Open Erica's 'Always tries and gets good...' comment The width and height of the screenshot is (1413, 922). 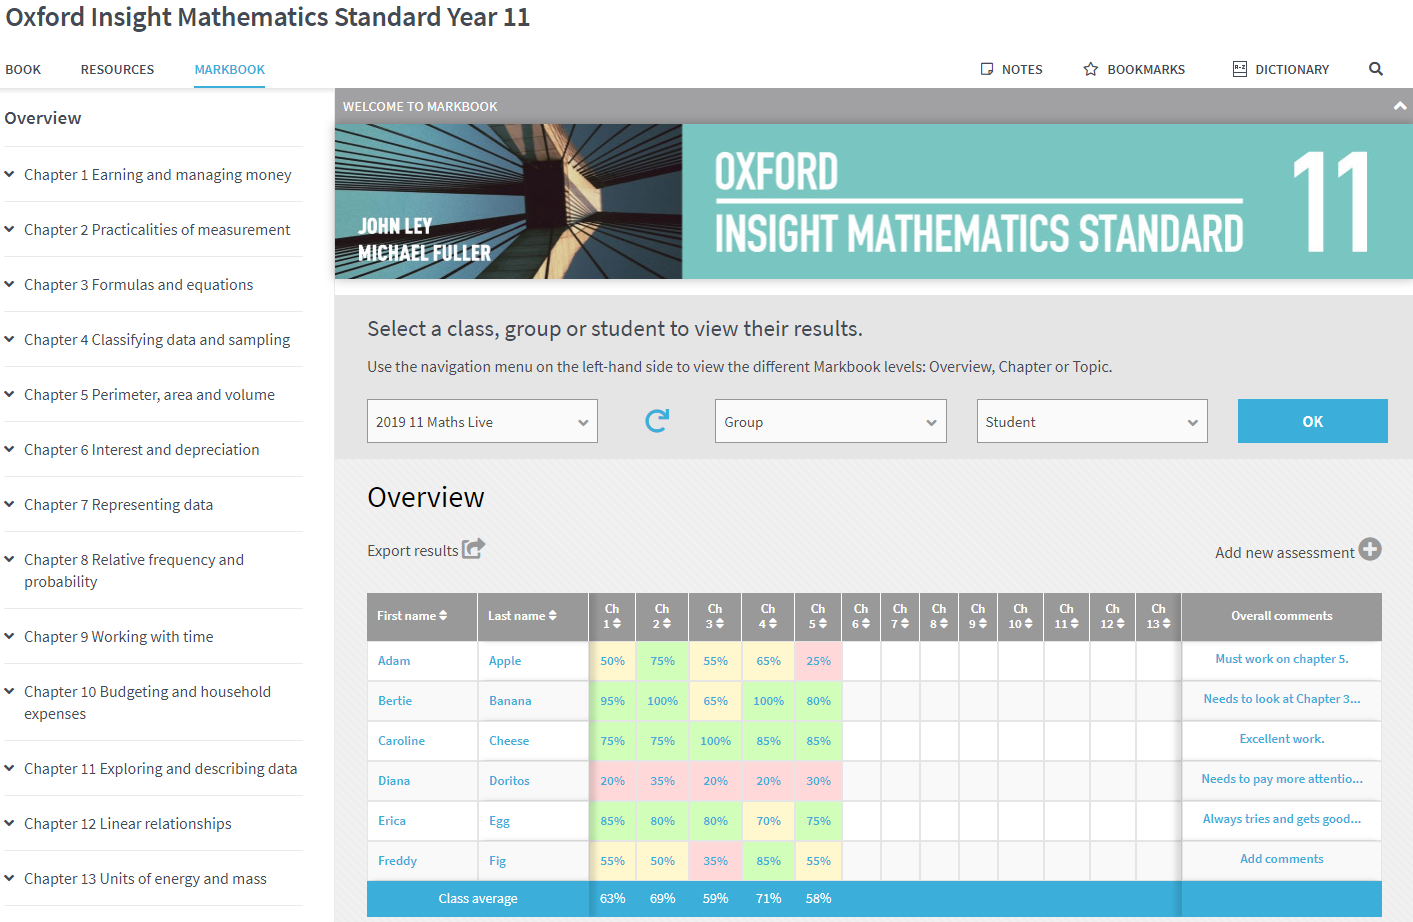[1282, 819]
